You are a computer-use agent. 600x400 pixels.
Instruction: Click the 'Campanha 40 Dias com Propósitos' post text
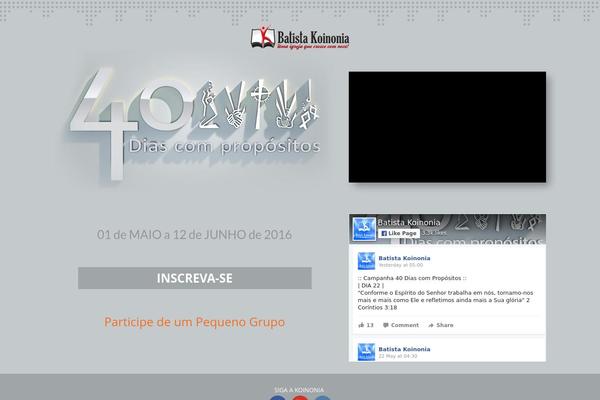click(x=412, y=278)
